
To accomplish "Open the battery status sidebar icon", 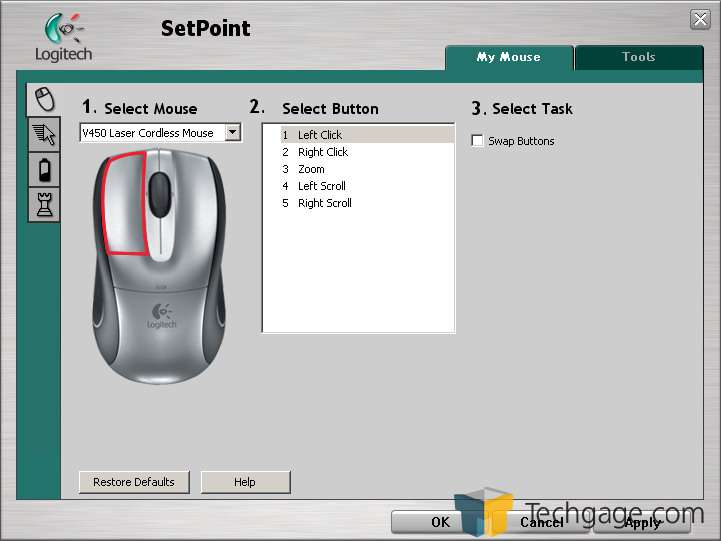I will coord(43,169).
